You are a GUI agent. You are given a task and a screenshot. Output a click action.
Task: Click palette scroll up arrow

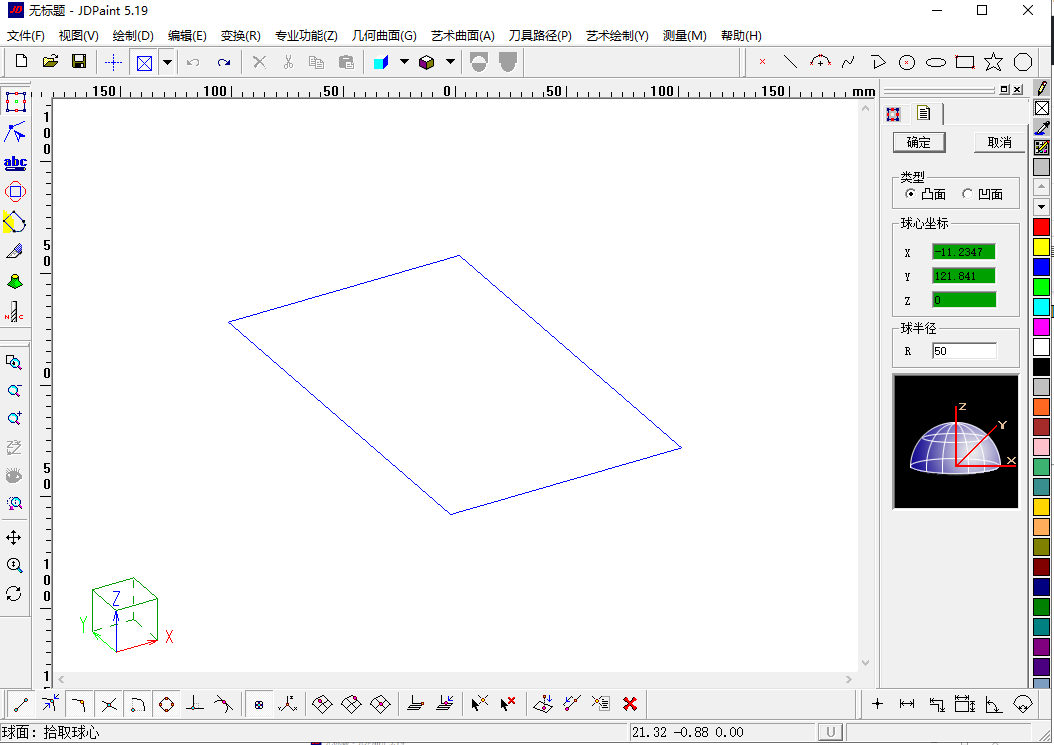[1041, 186]
